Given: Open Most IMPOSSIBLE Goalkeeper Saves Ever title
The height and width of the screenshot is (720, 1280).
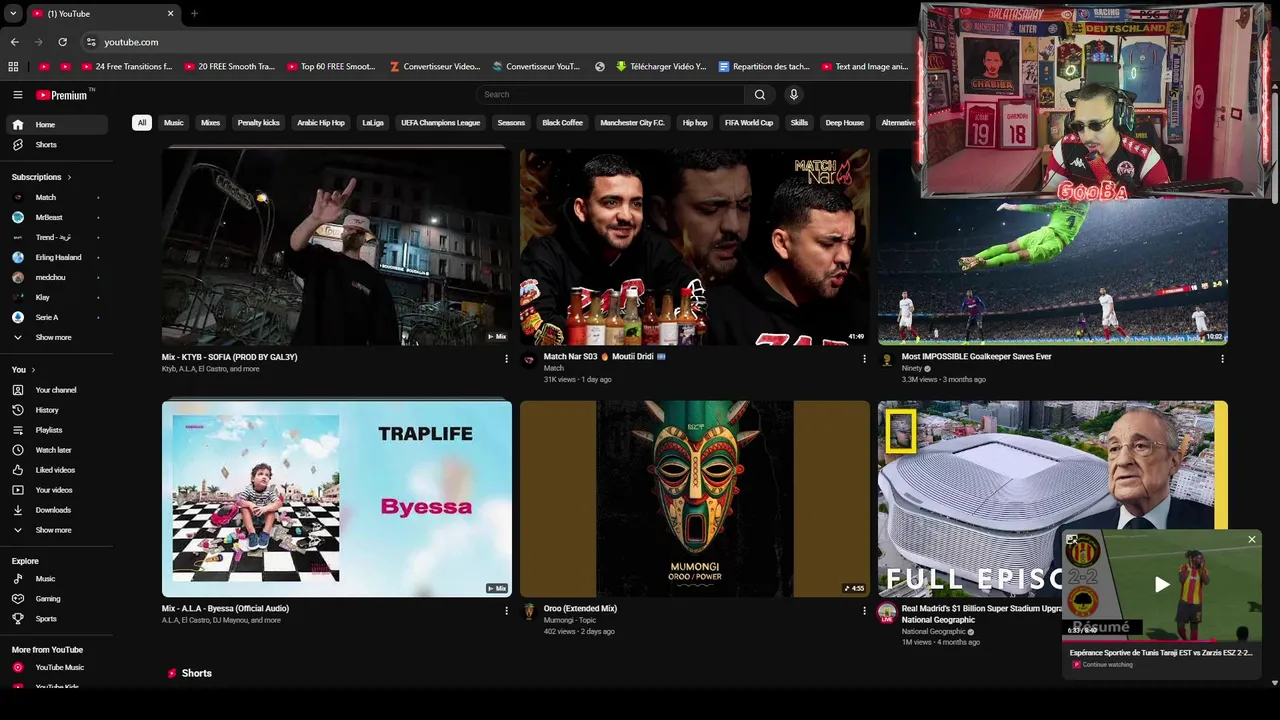Looking at the screenshot, I should (976, 357).
